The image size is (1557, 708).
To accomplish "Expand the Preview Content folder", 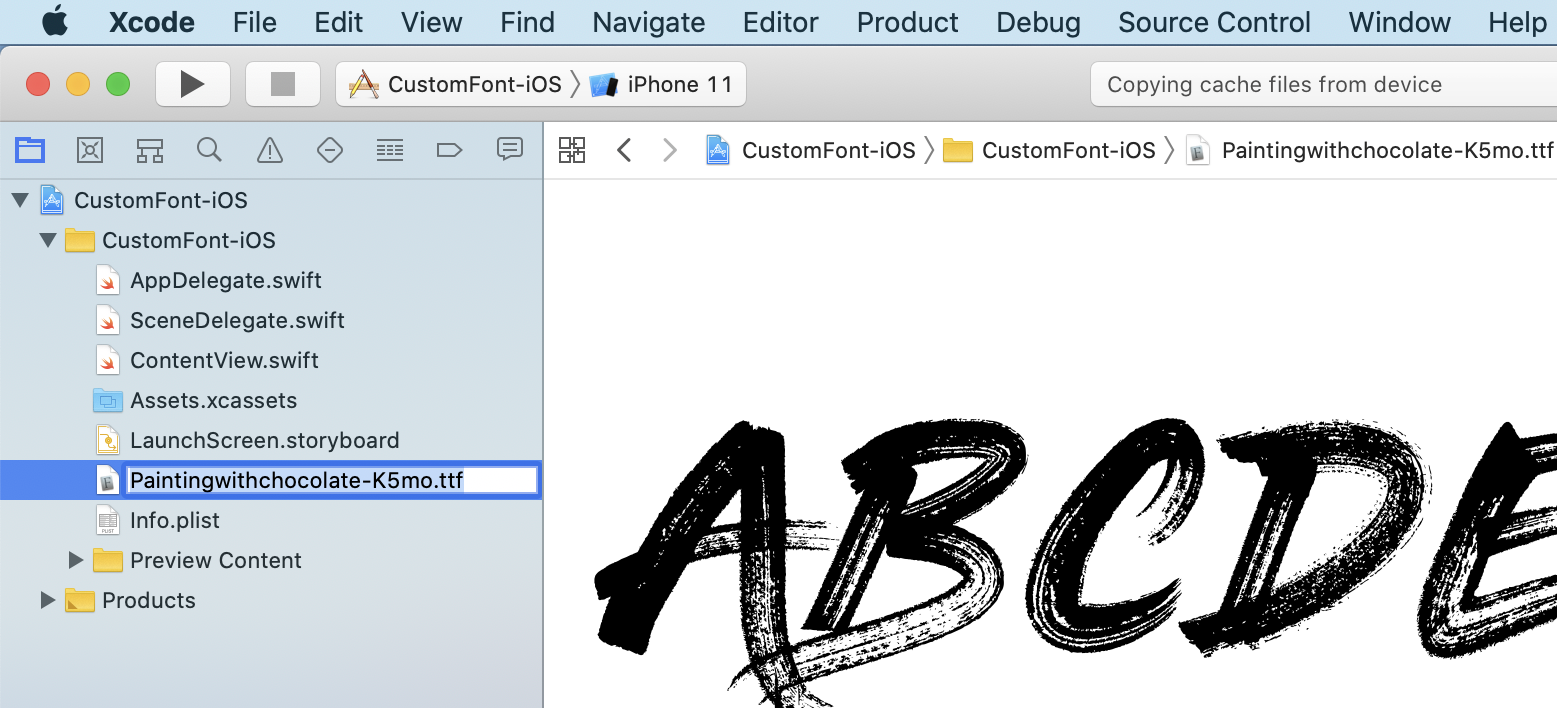I will click(77, 560).
